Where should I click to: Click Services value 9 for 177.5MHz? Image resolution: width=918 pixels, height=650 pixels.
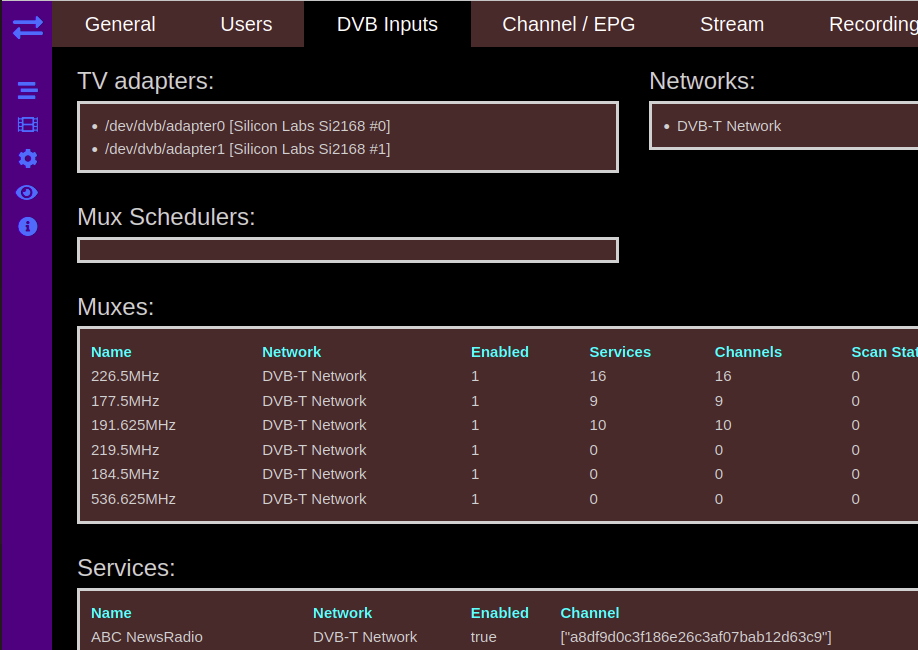tap(594, 401)
